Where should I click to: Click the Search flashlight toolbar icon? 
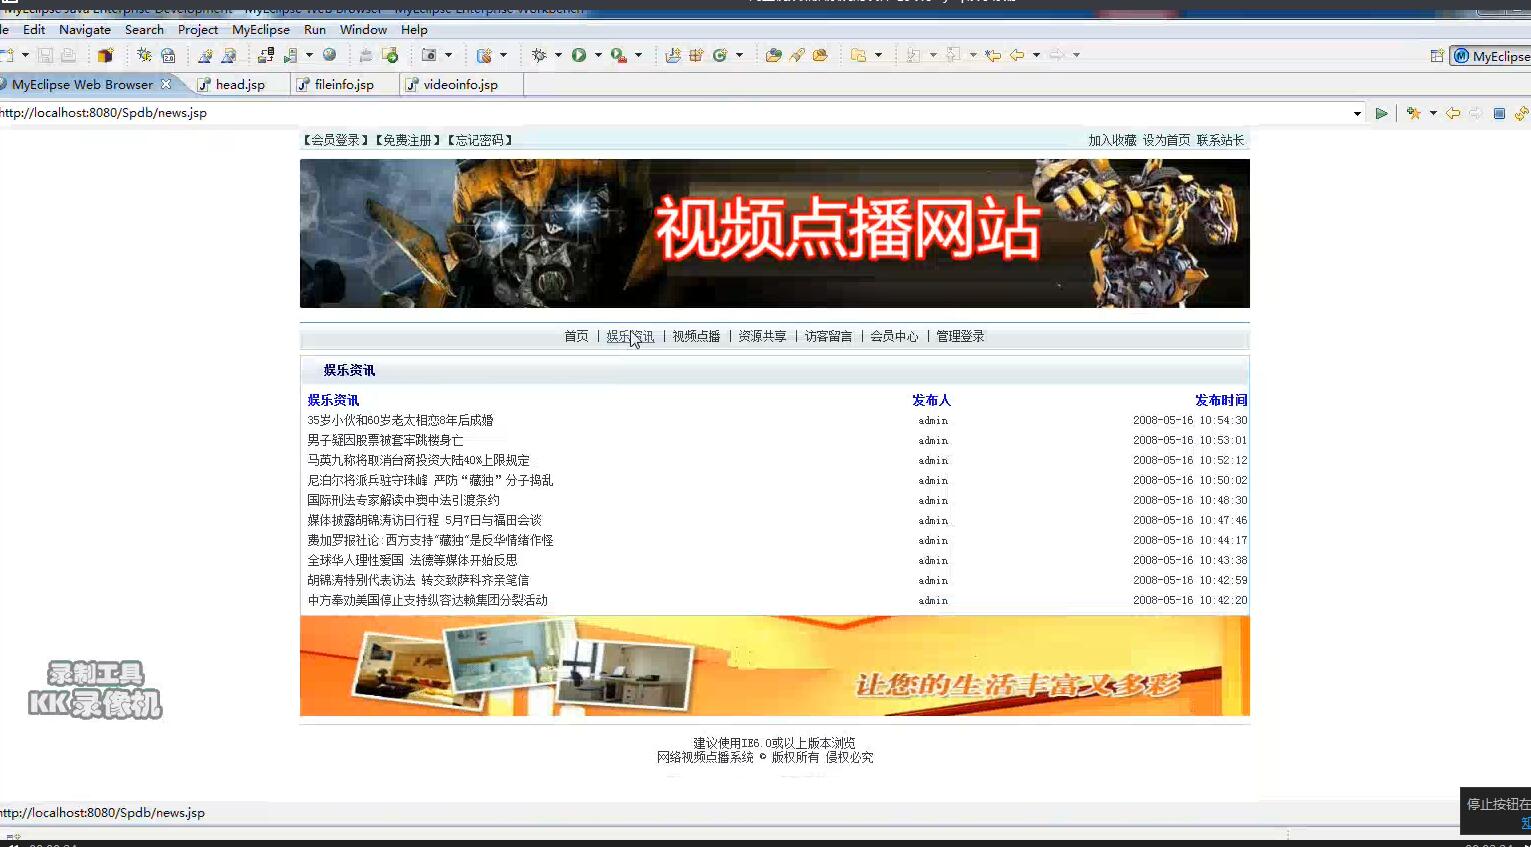pos(796,56)
